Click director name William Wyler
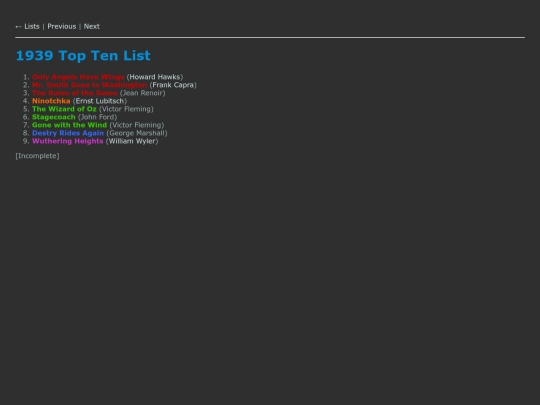The image size is (540, 405). 132,141
